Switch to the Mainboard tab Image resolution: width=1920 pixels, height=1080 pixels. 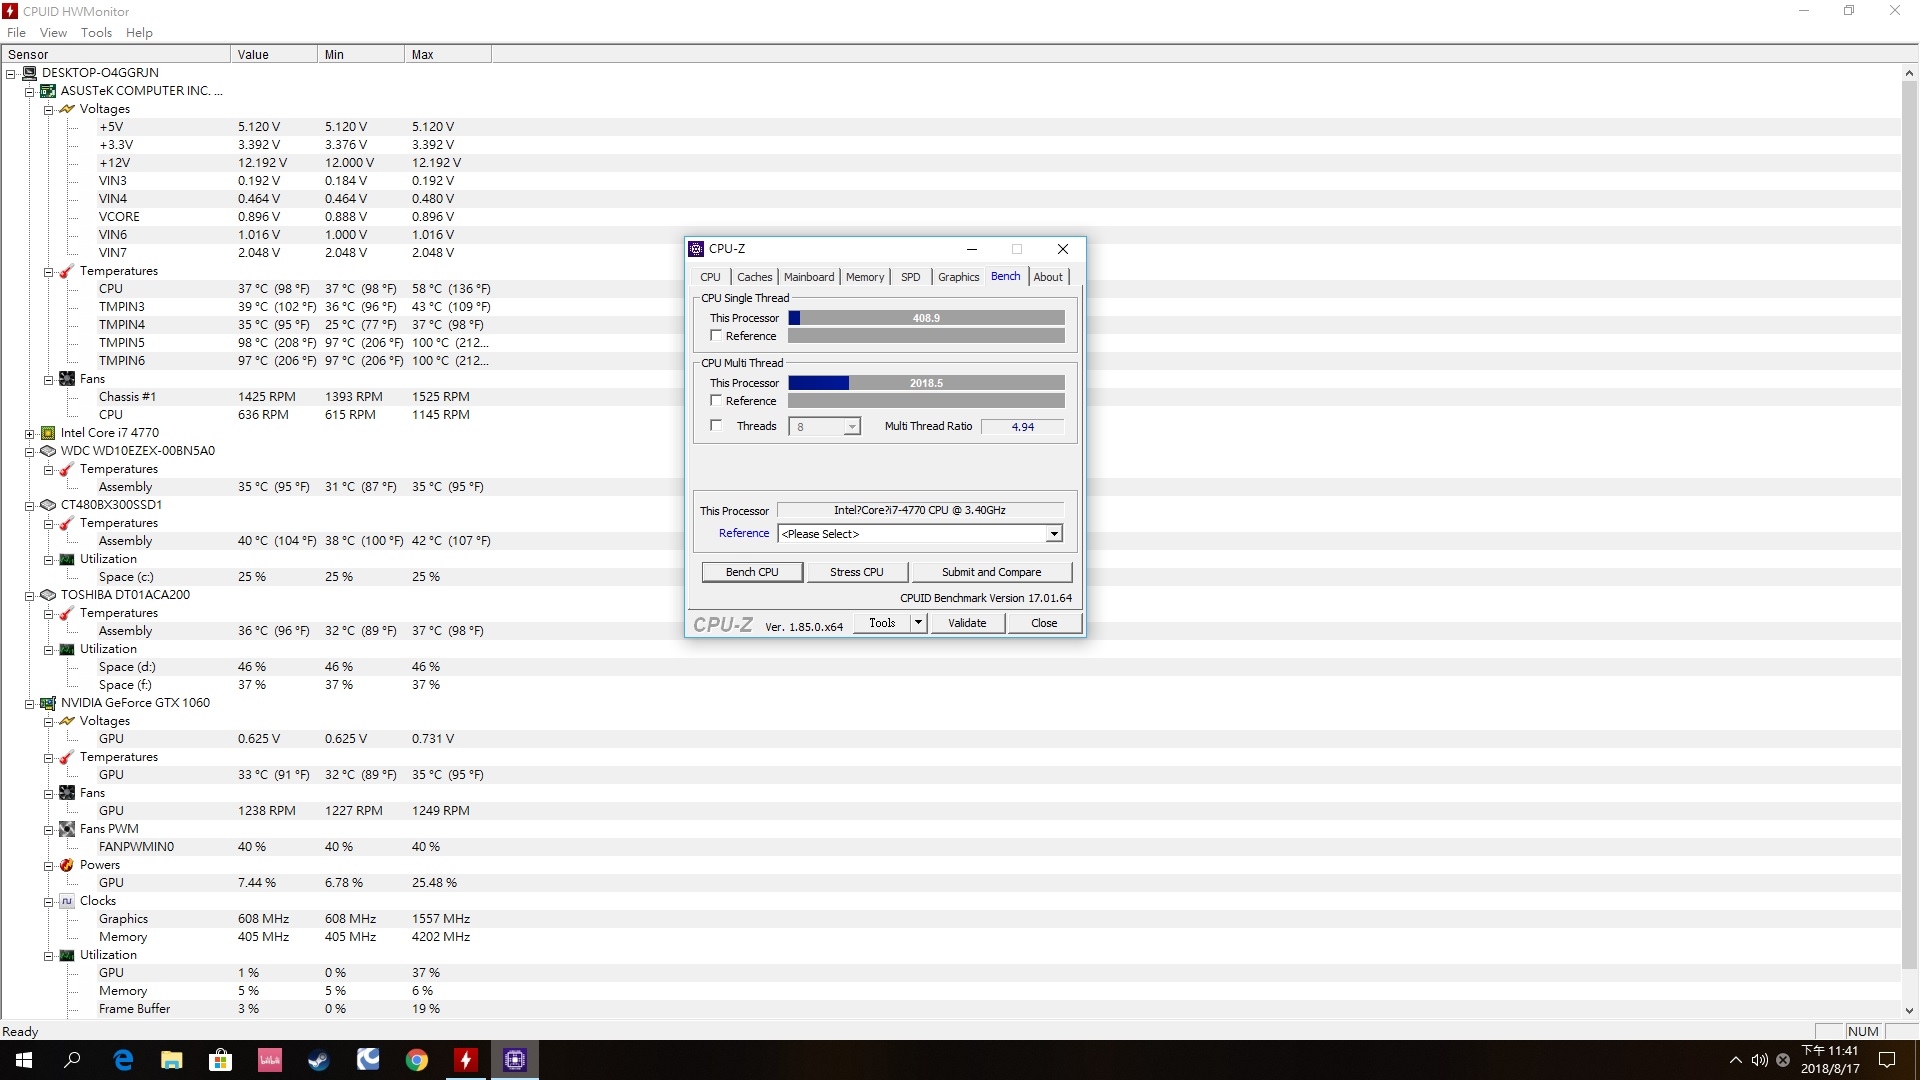coord(808,277)
